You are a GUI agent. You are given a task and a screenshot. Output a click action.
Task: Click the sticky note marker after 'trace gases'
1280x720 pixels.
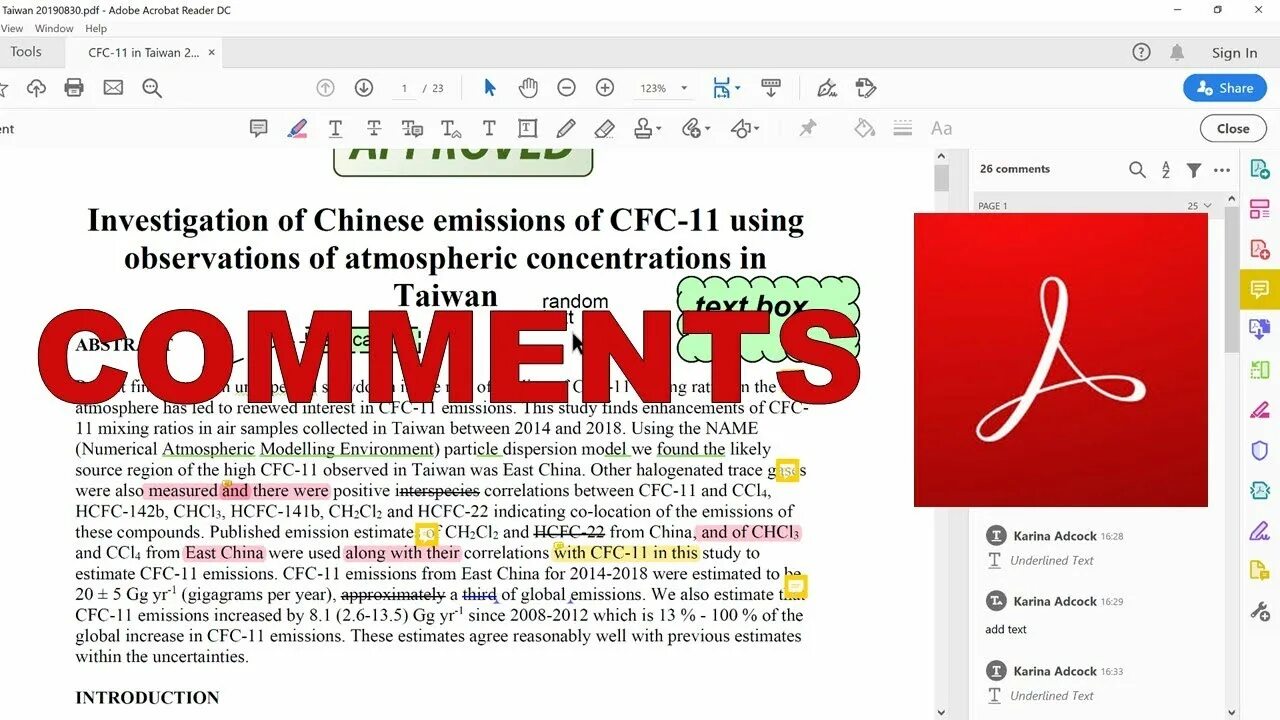(x=787, y=470)
